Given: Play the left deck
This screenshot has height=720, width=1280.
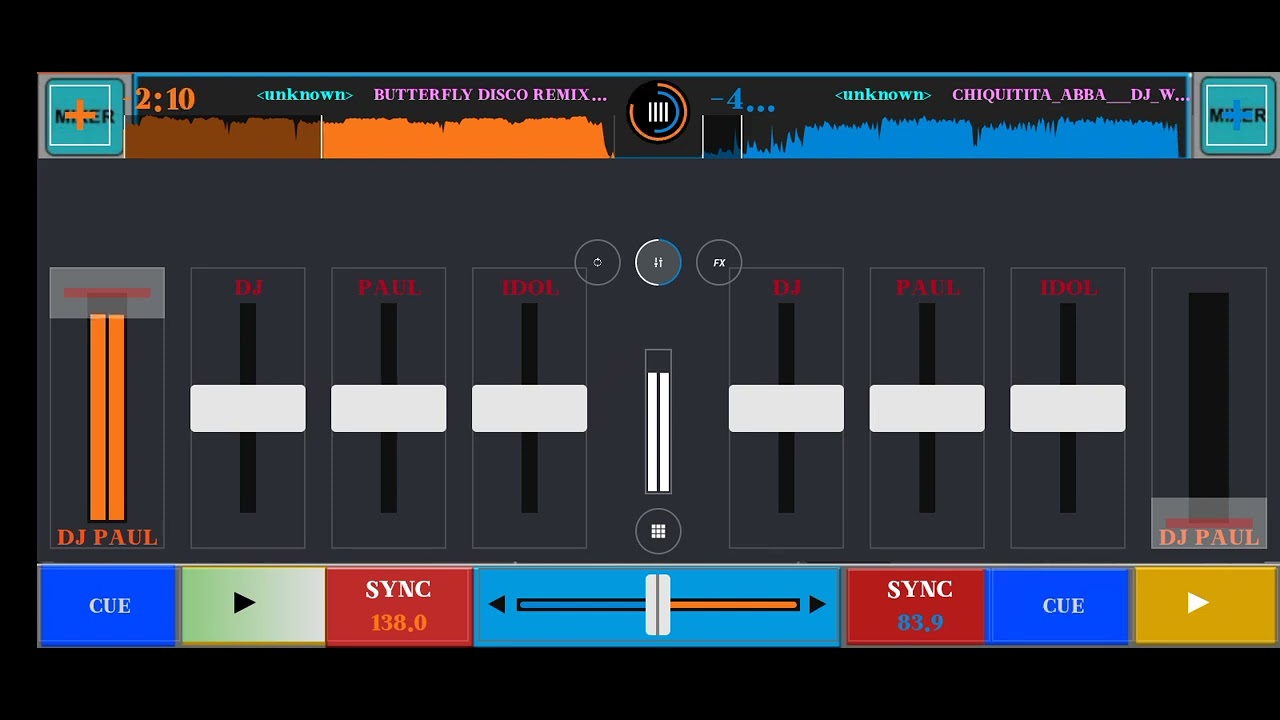Looking at the screenshot, I should tap(253, 605).
